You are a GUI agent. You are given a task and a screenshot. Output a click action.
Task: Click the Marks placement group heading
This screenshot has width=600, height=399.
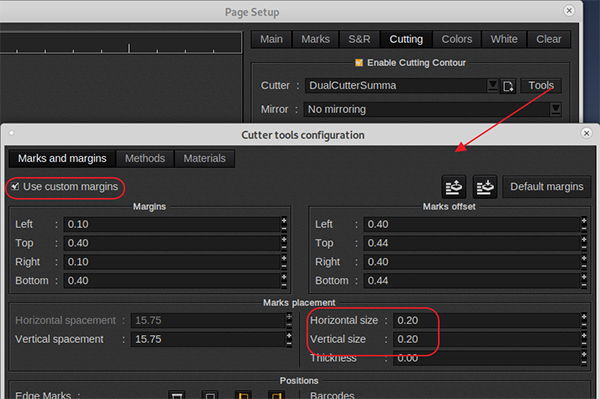click(299, 303)
